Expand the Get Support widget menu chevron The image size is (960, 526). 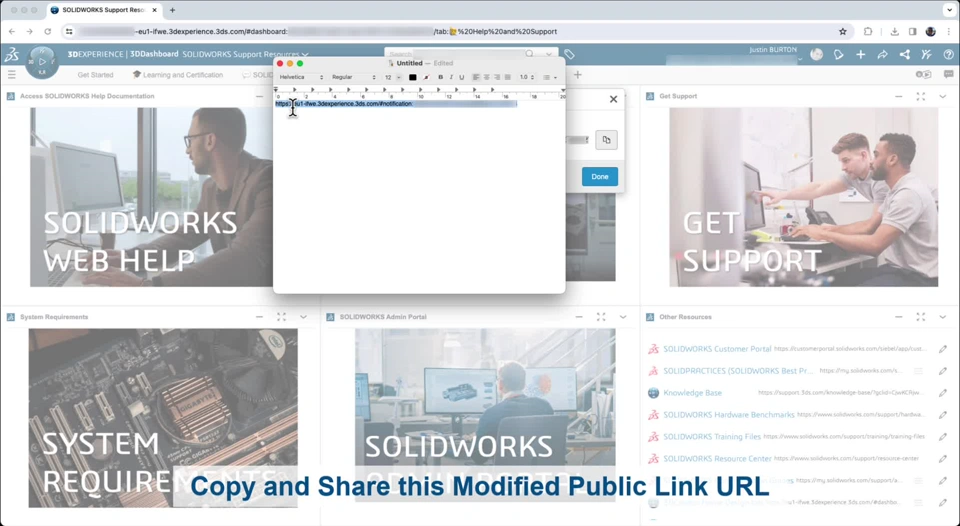point(943,96)
